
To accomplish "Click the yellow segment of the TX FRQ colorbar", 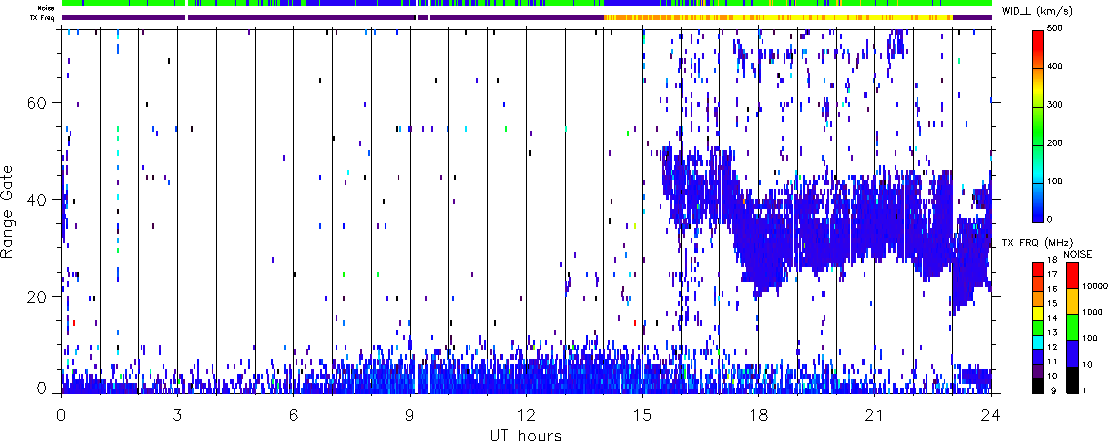I will point(1038,311).
